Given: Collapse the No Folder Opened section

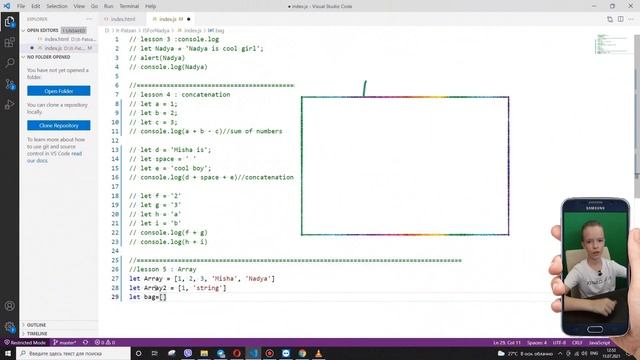Looking at the screenshot, I should coord(60,57).
